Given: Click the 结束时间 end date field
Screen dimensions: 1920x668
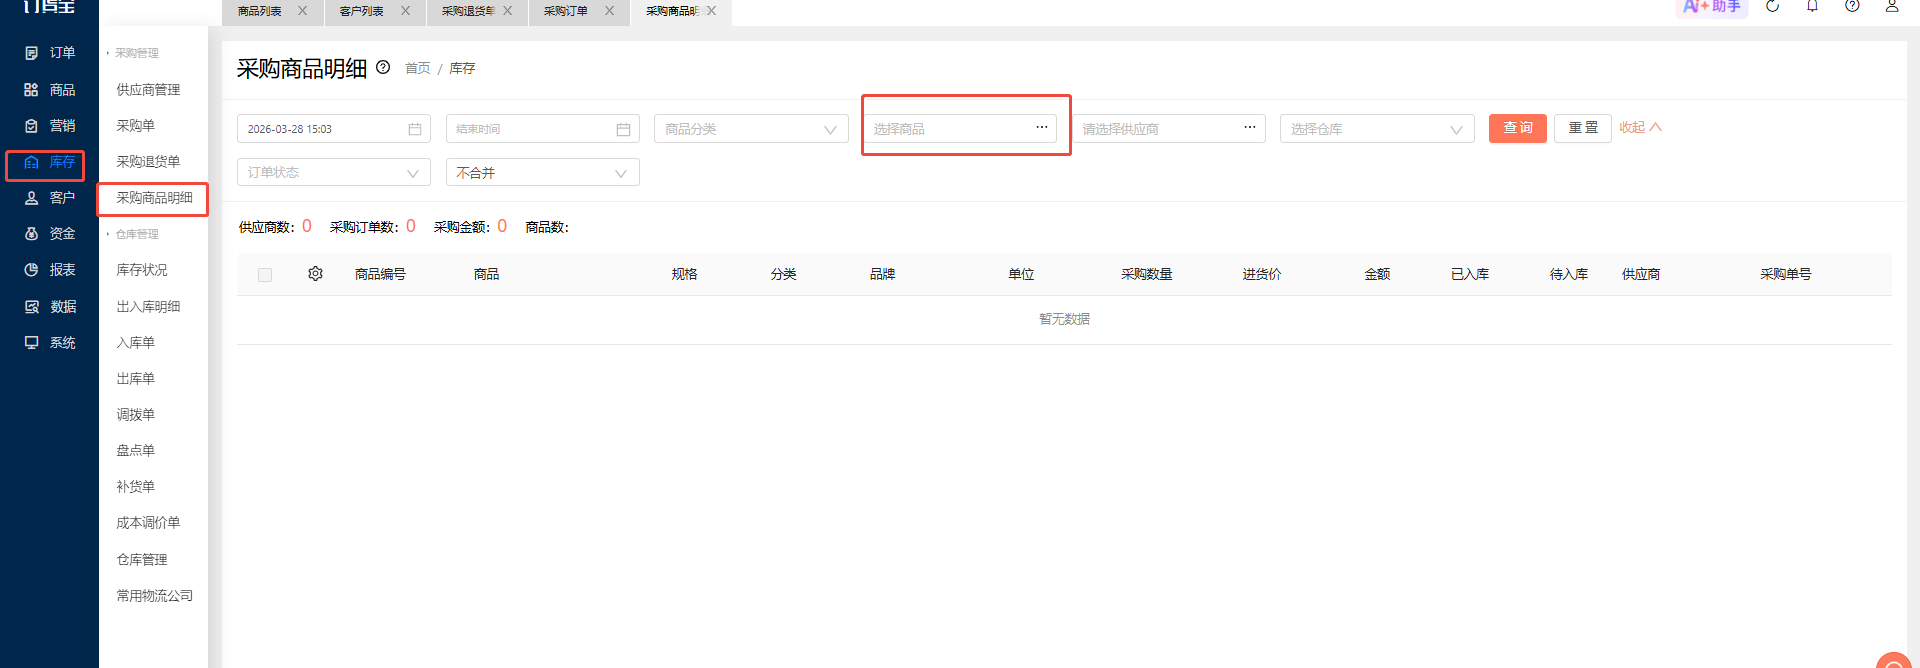Looking at the screenshot, I should pyautogui.click(x=542, y=129).
